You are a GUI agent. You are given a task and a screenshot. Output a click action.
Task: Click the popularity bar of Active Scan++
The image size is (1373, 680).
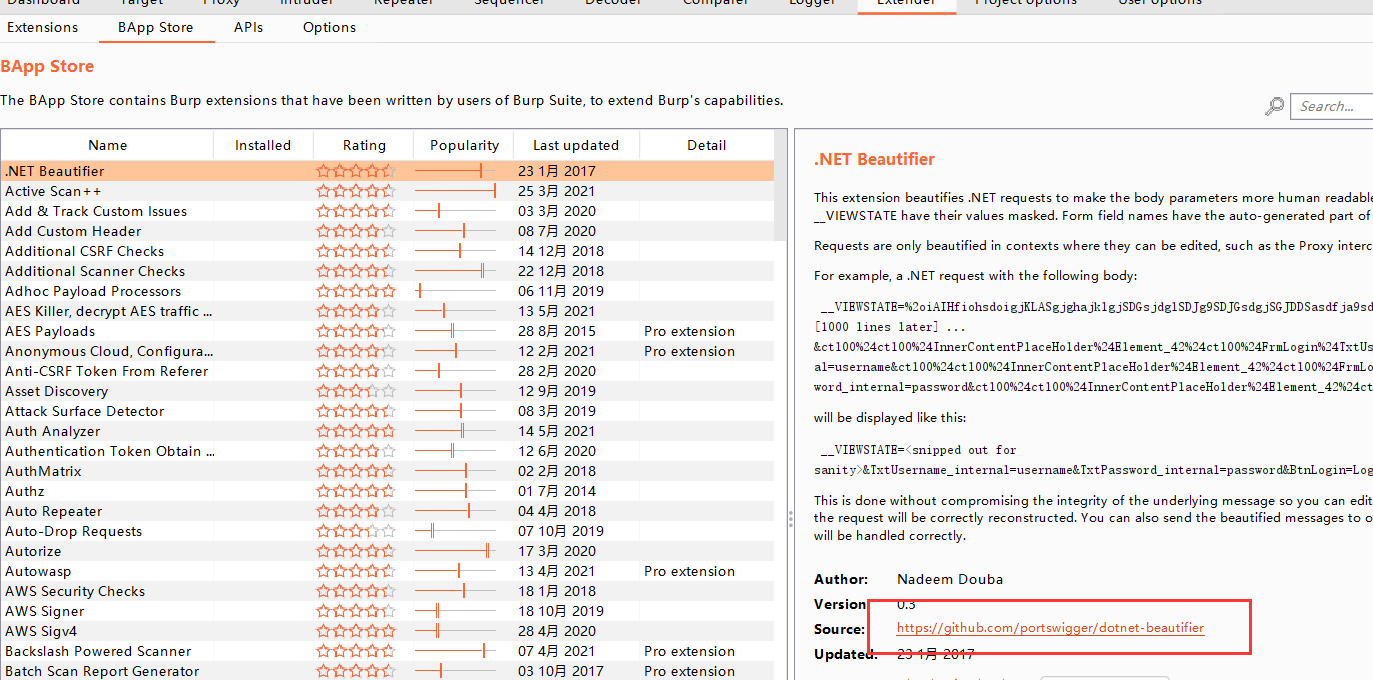[x=456, y=191]
